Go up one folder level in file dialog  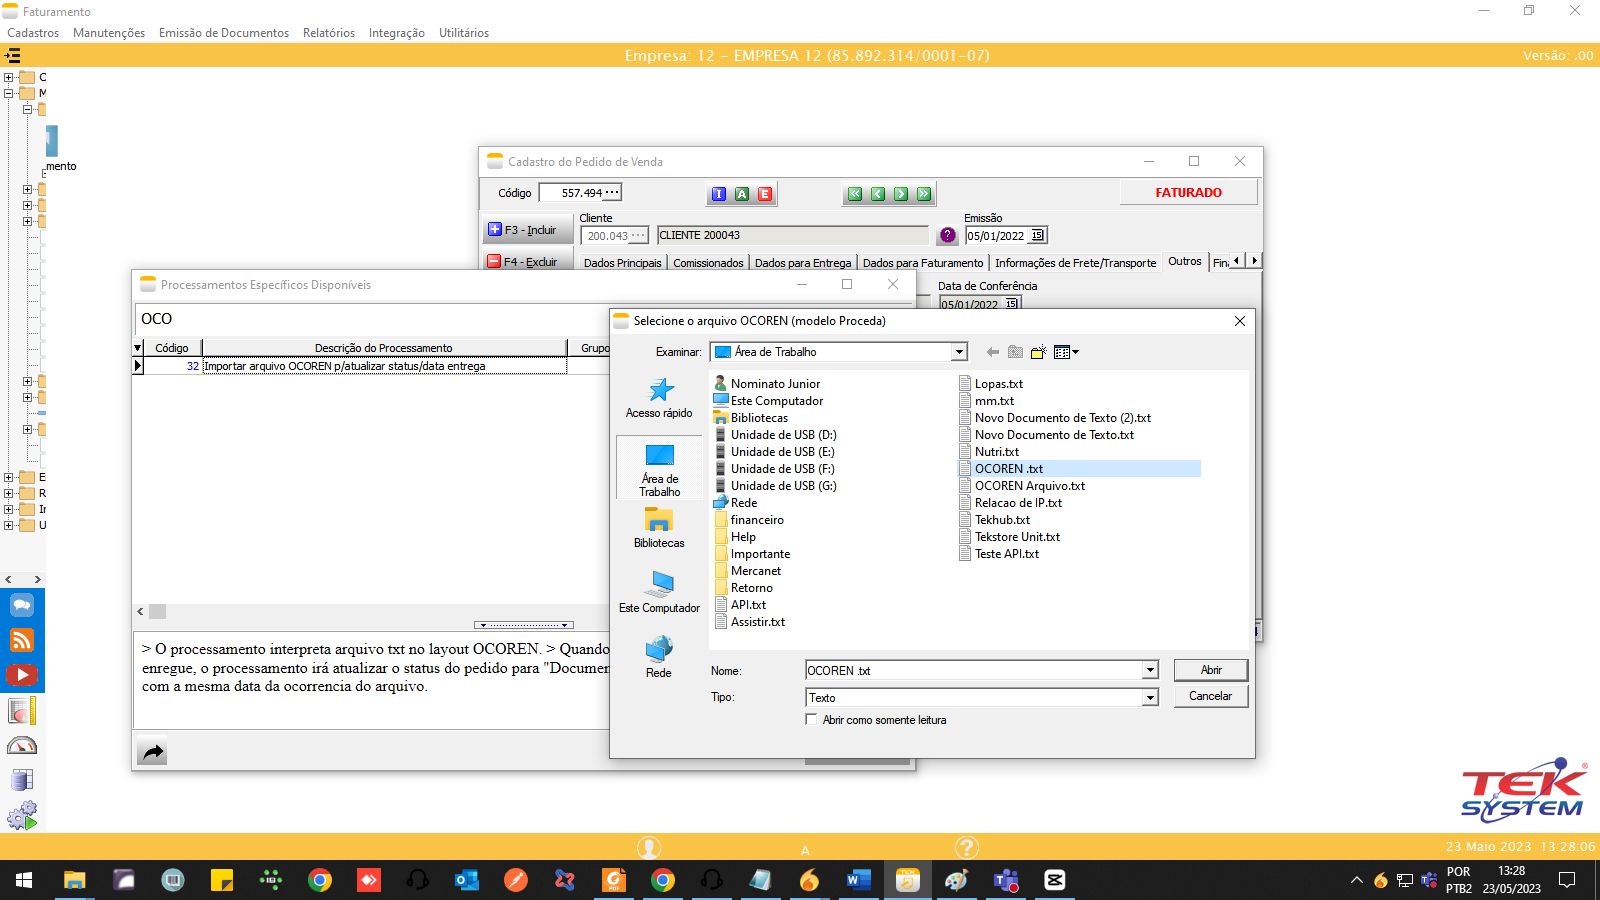[1015, 352]
